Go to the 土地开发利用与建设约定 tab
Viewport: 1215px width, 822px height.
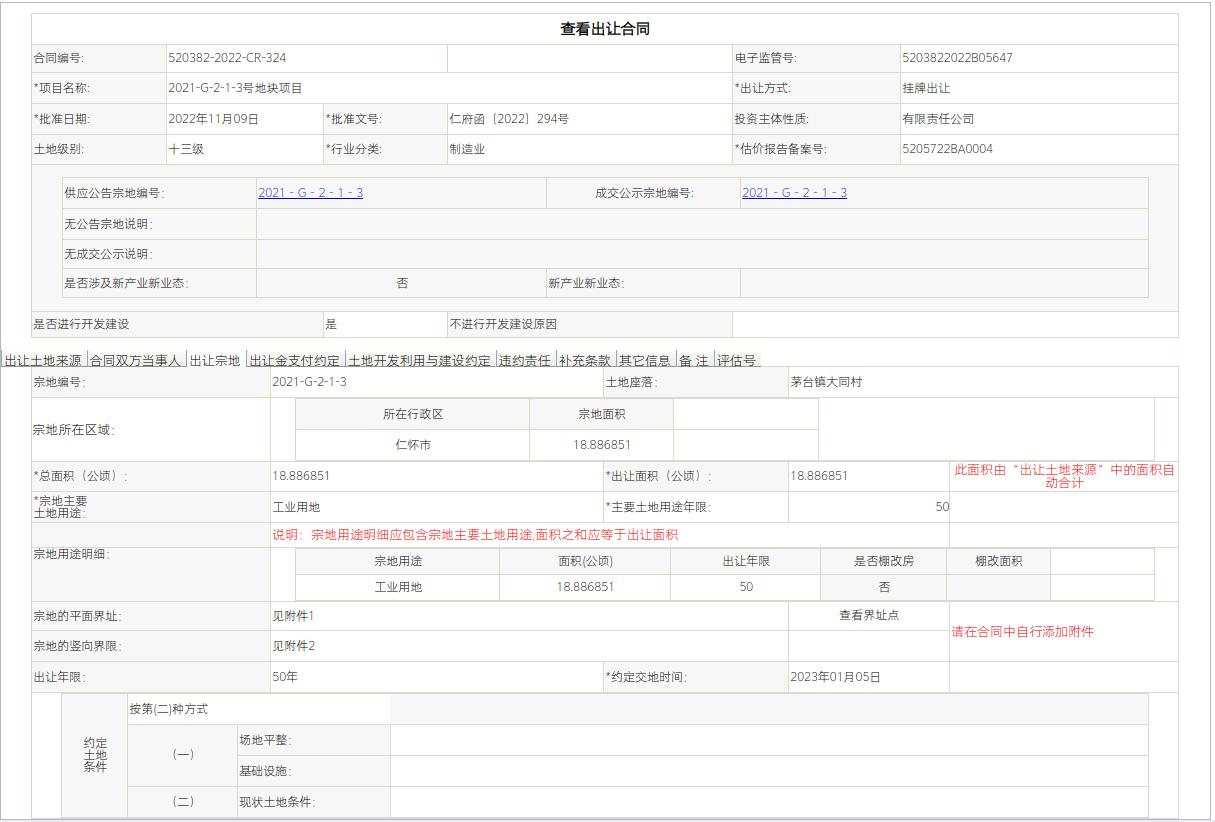point(420,360)
